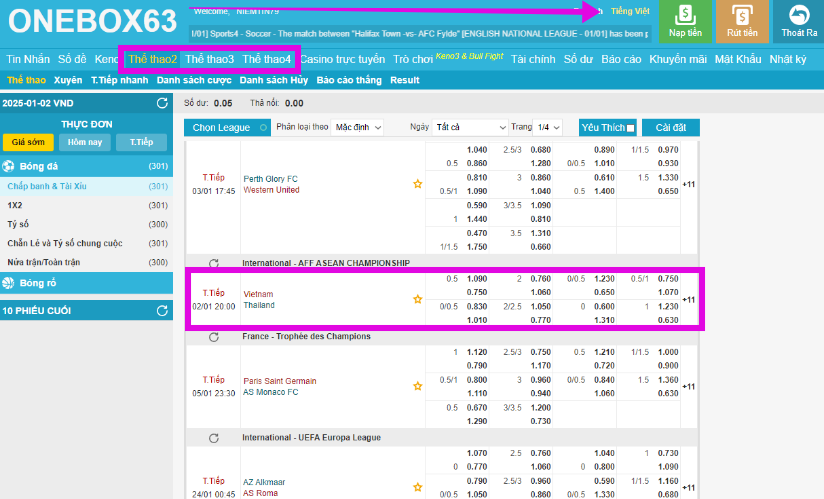Click the Nạp tiền deposit icon
This screenshot has width=824, height=499.
(x=685, y=15)
